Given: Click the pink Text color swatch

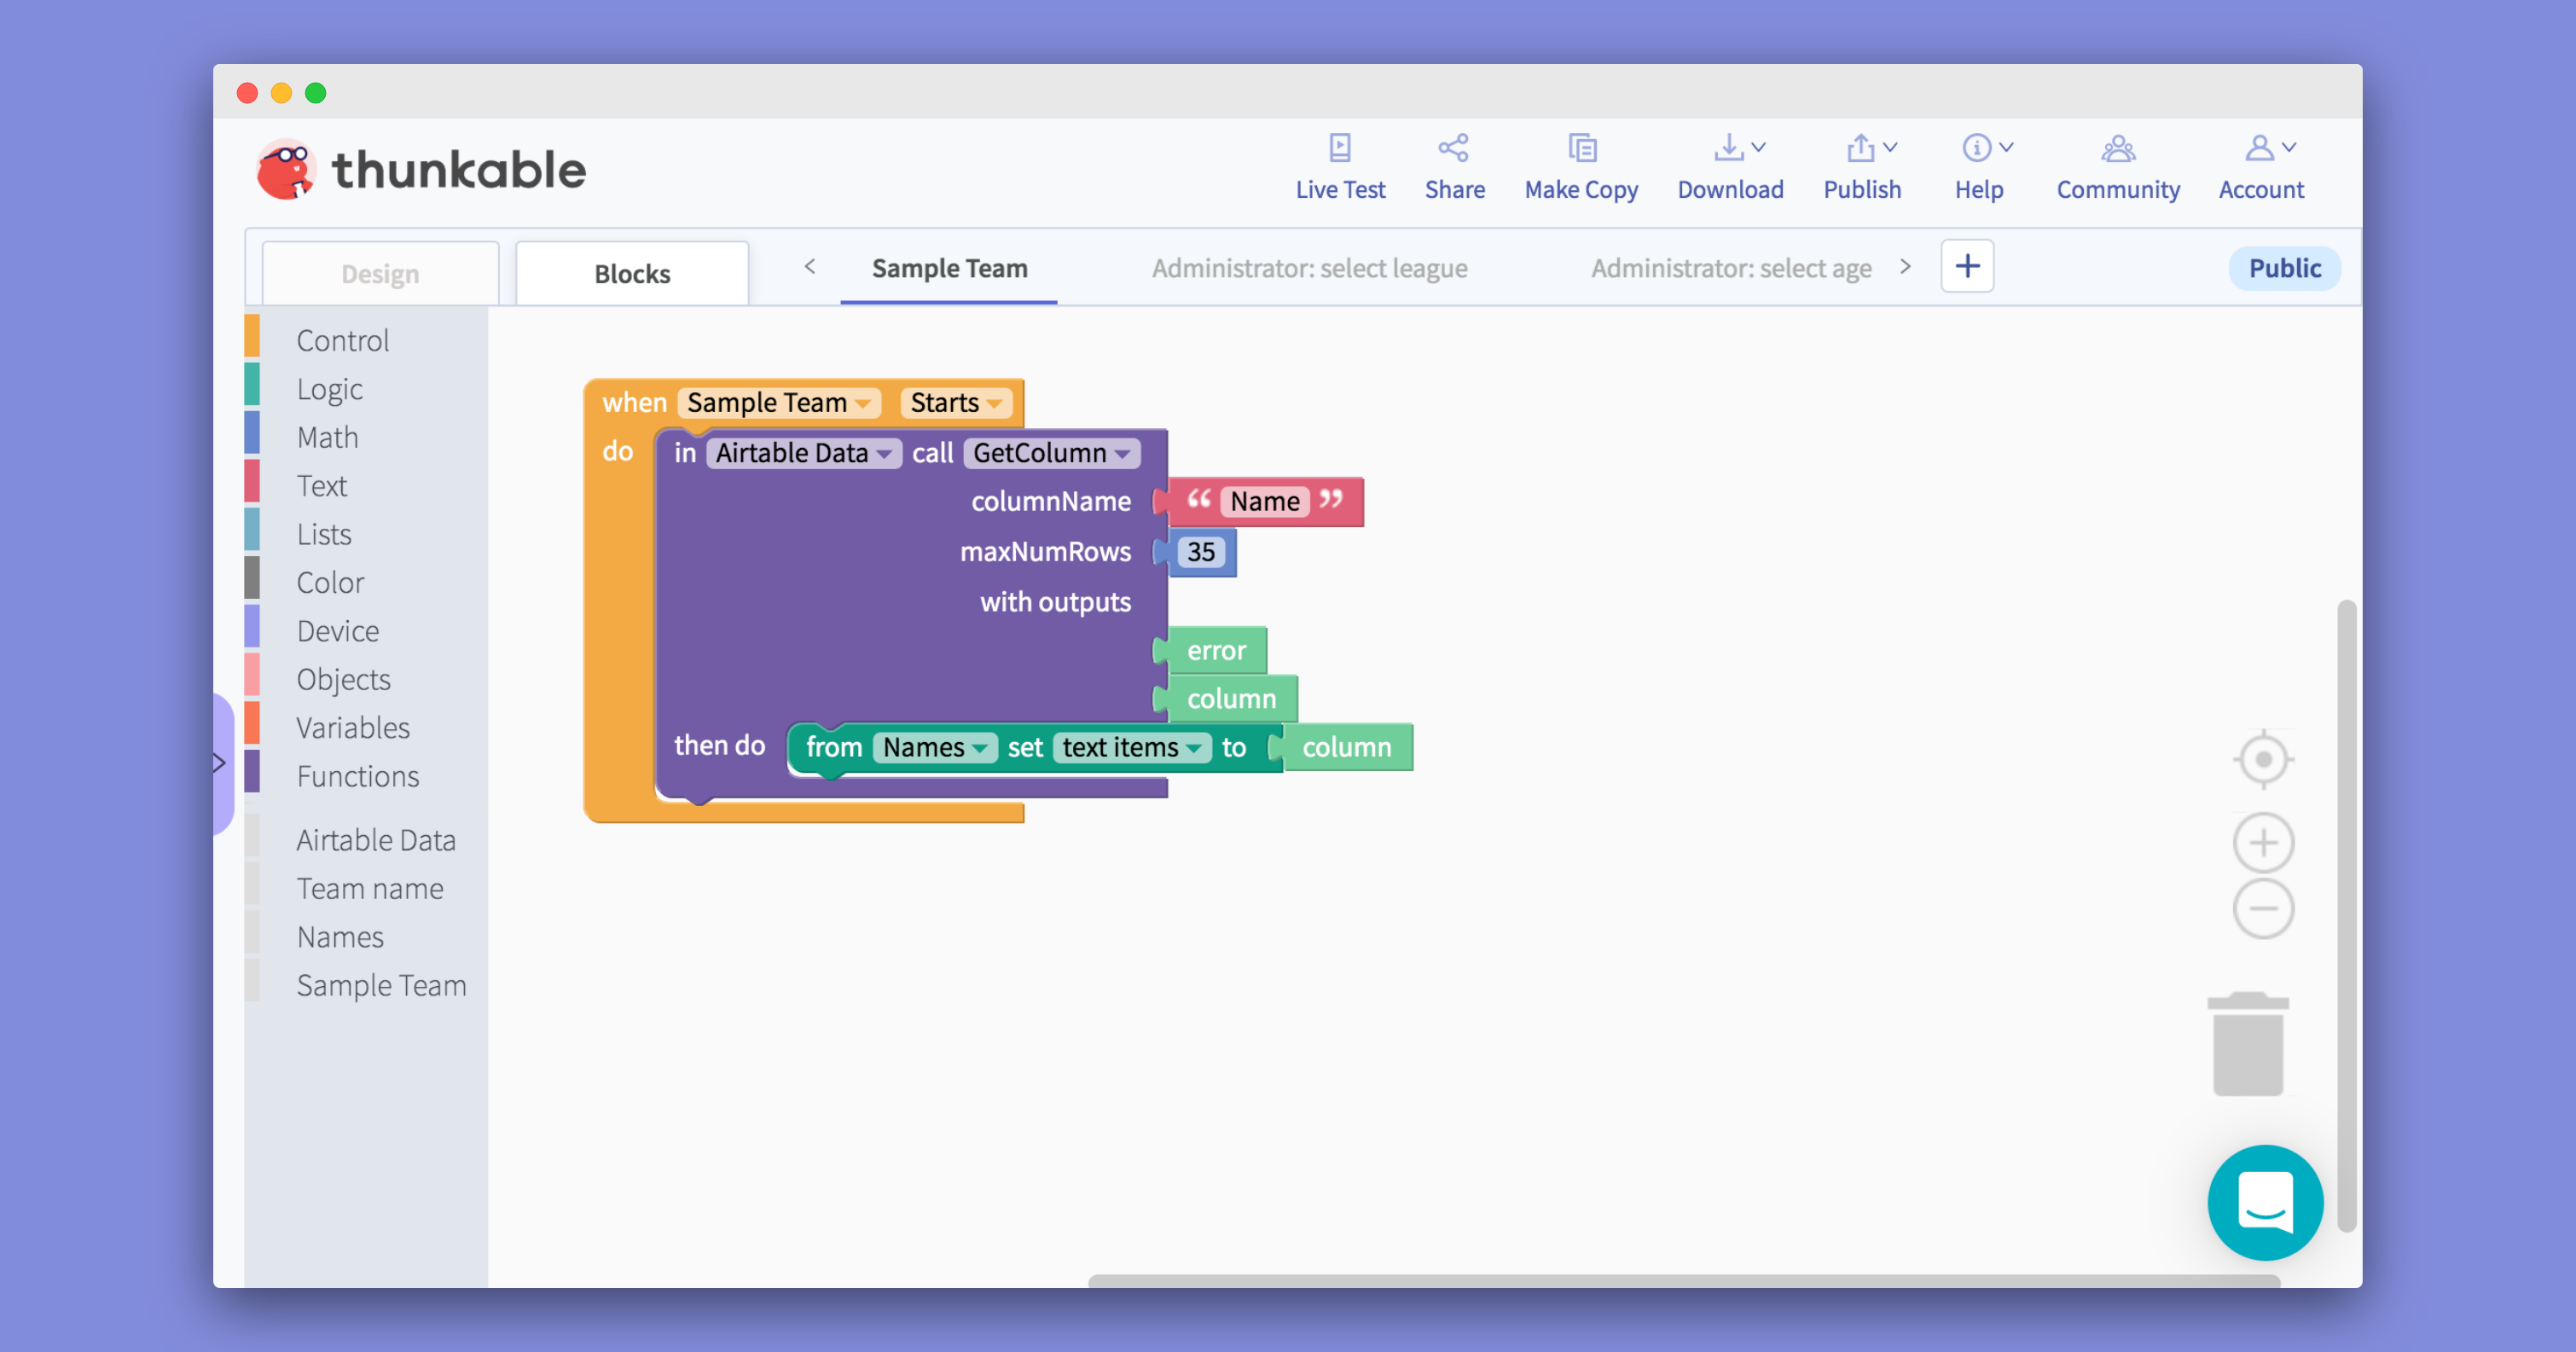Looking at the screenshot, I should click(x=252, y=481).
